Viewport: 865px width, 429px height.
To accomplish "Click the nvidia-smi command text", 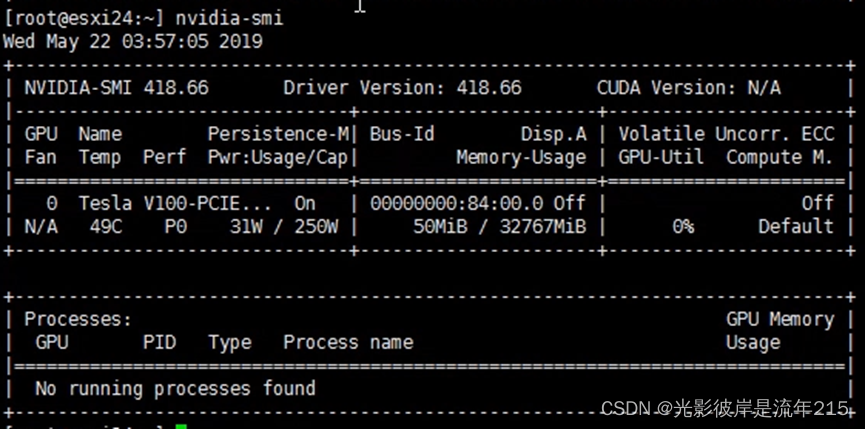I will (229, 18).
